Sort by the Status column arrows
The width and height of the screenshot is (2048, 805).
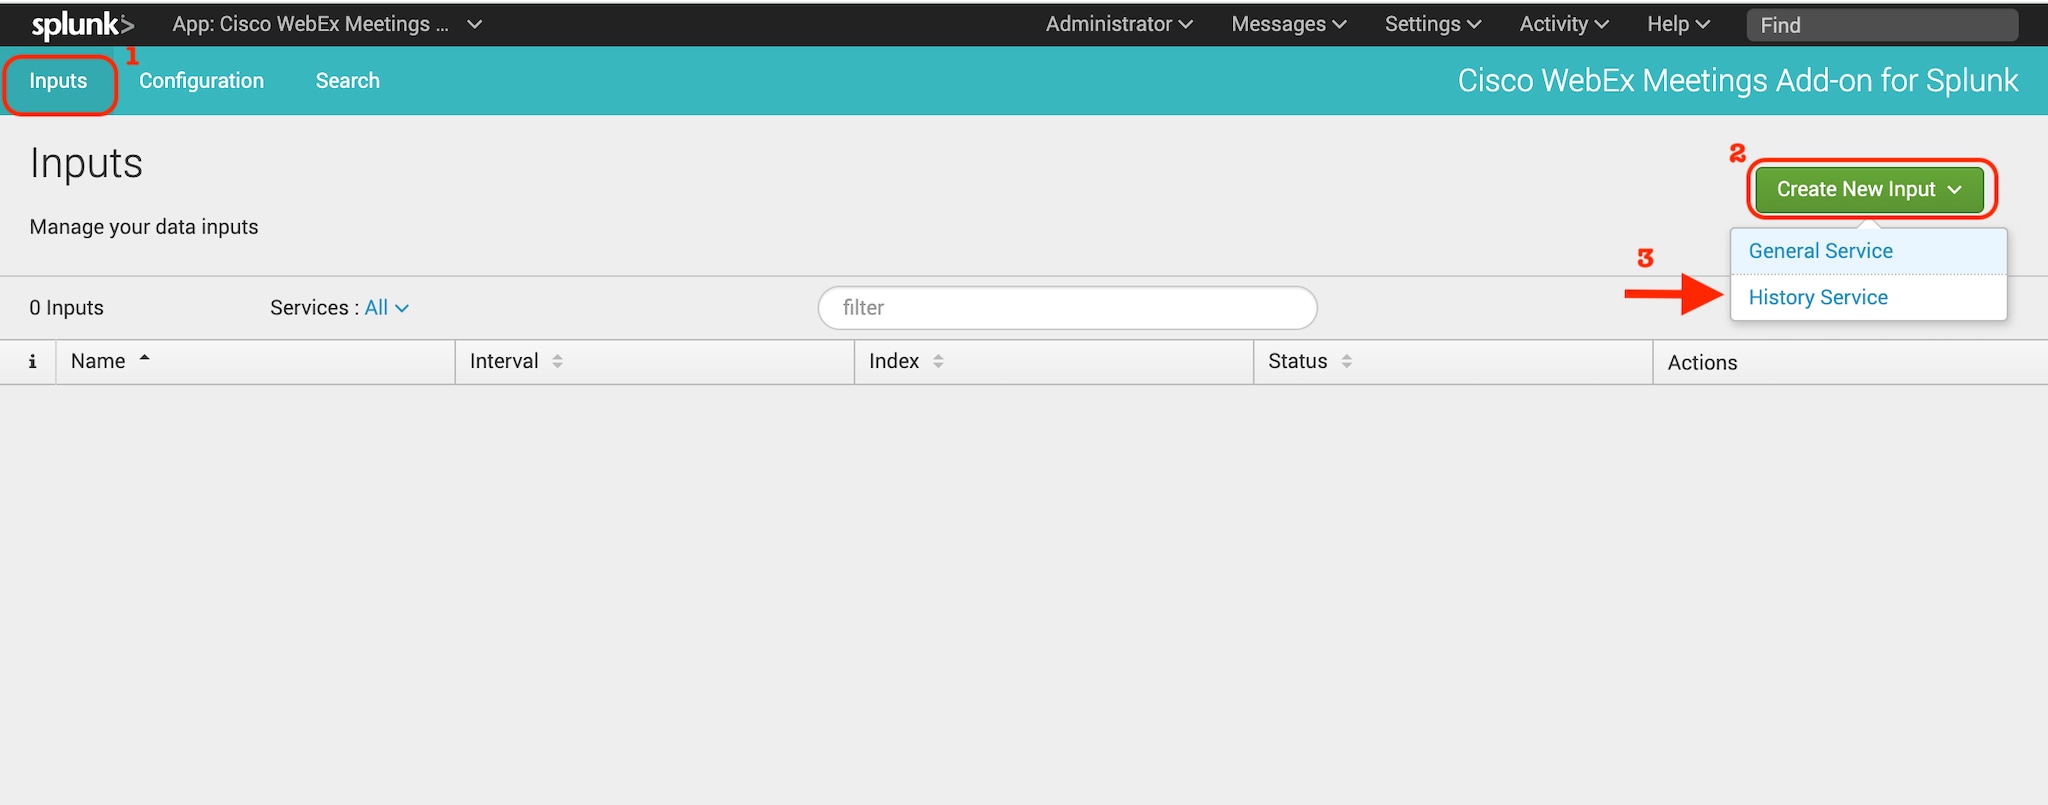pyautogui.click(x=1347, y=362)
